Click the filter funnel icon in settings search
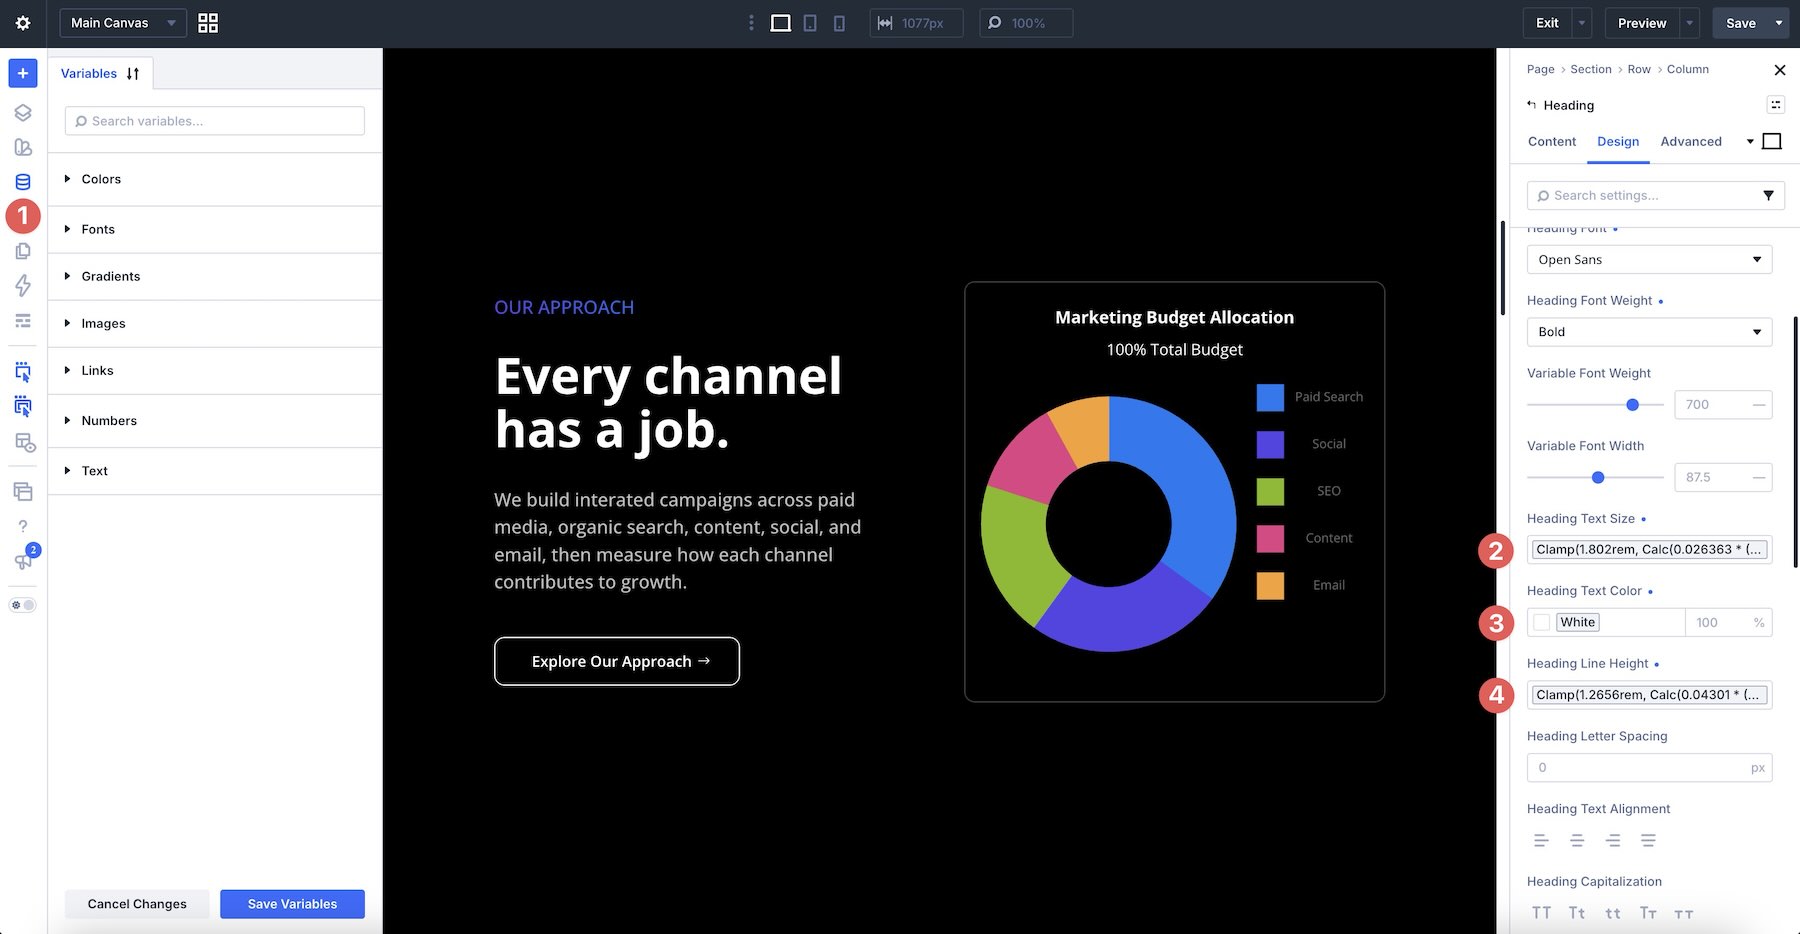Screen dimensions: 1800x934 (x=1768, y=196)
